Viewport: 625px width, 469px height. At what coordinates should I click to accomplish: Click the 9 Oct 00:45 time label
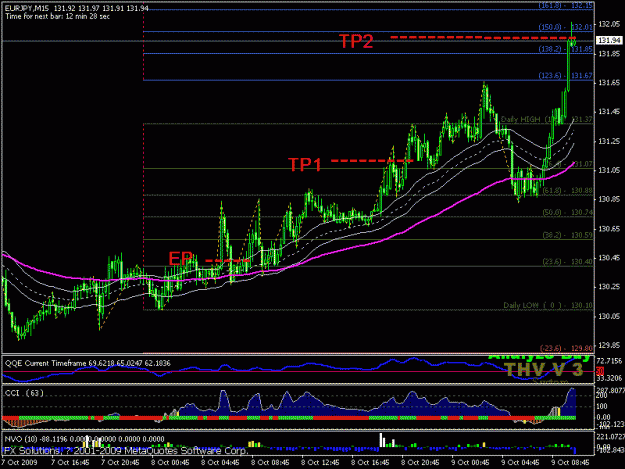tap(470, 463)
